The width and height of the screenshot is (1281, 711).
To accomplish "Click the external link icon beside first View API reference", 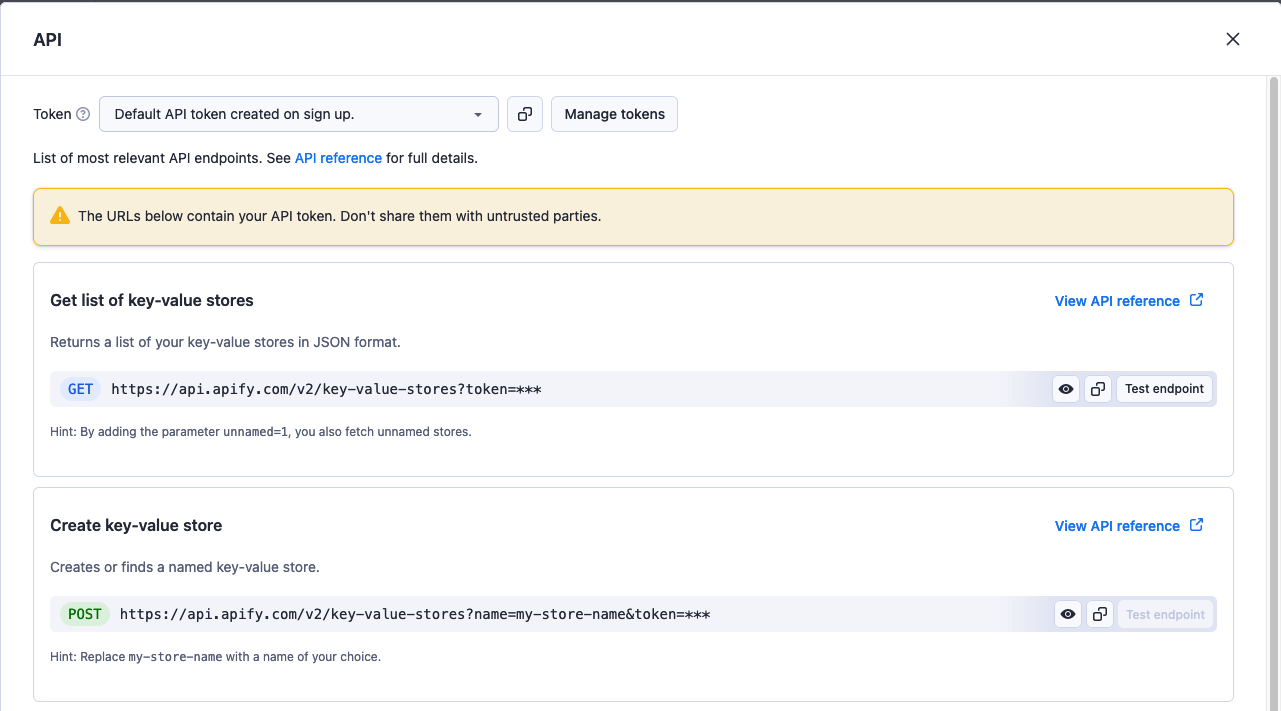I will click(1196, 300).
